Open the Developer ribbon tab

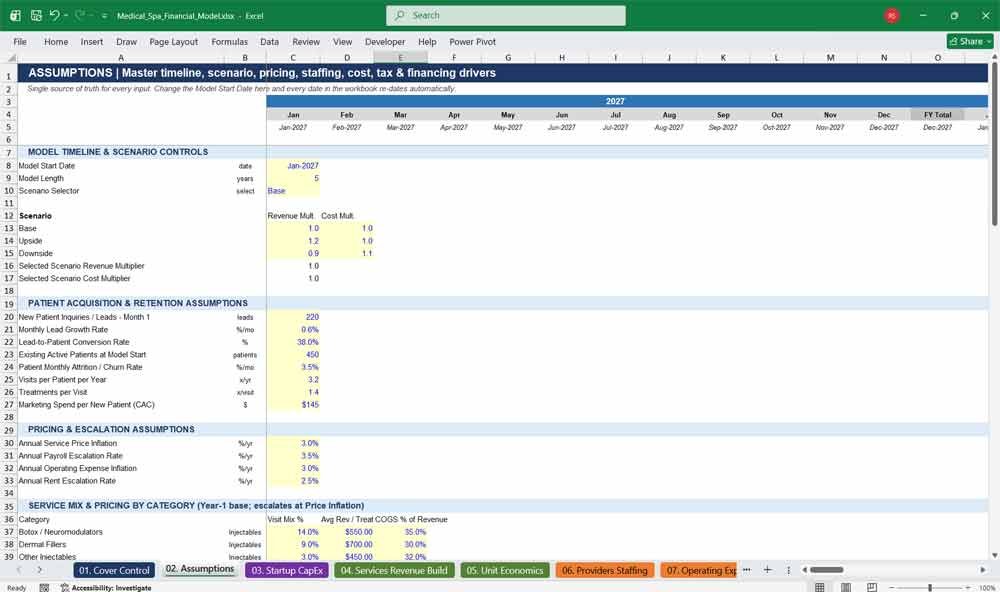(x=385, y=41)
